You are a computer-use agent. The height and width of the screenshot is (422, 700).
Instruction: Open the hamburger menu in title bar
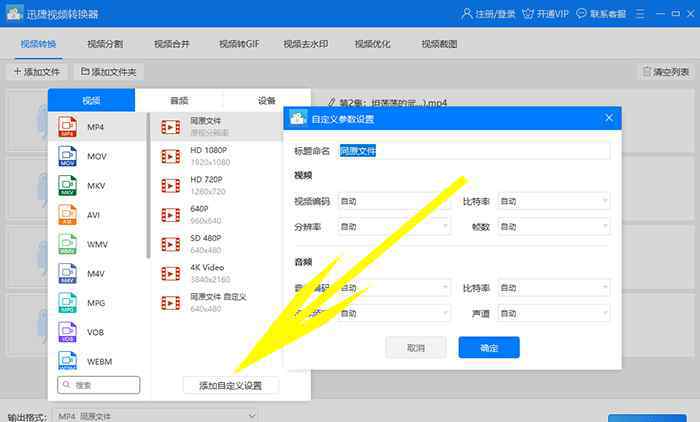640,13
